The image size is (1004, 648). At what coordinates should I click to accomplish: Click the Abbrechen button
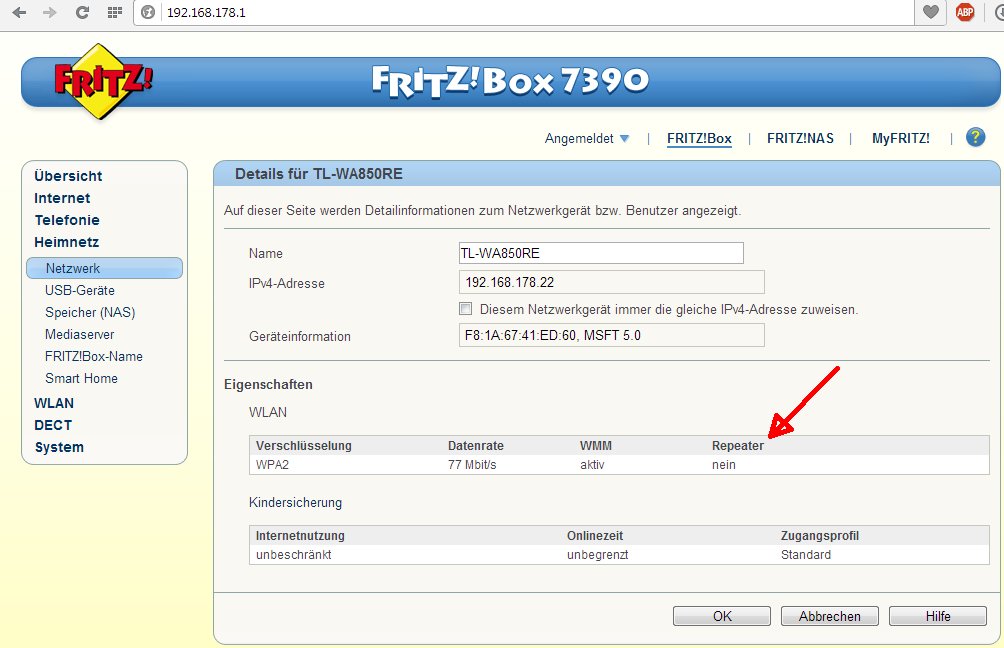pyautogui.click(x=829, y=616)
